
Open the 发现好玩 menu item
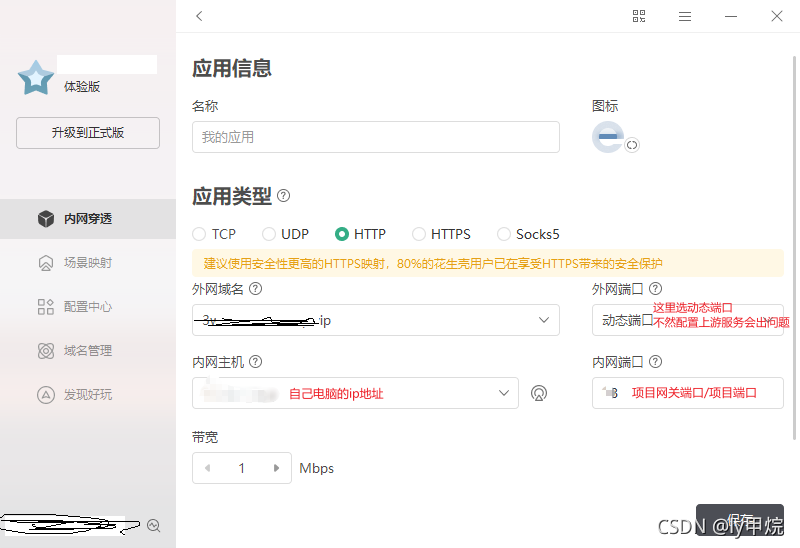(88, 394)
